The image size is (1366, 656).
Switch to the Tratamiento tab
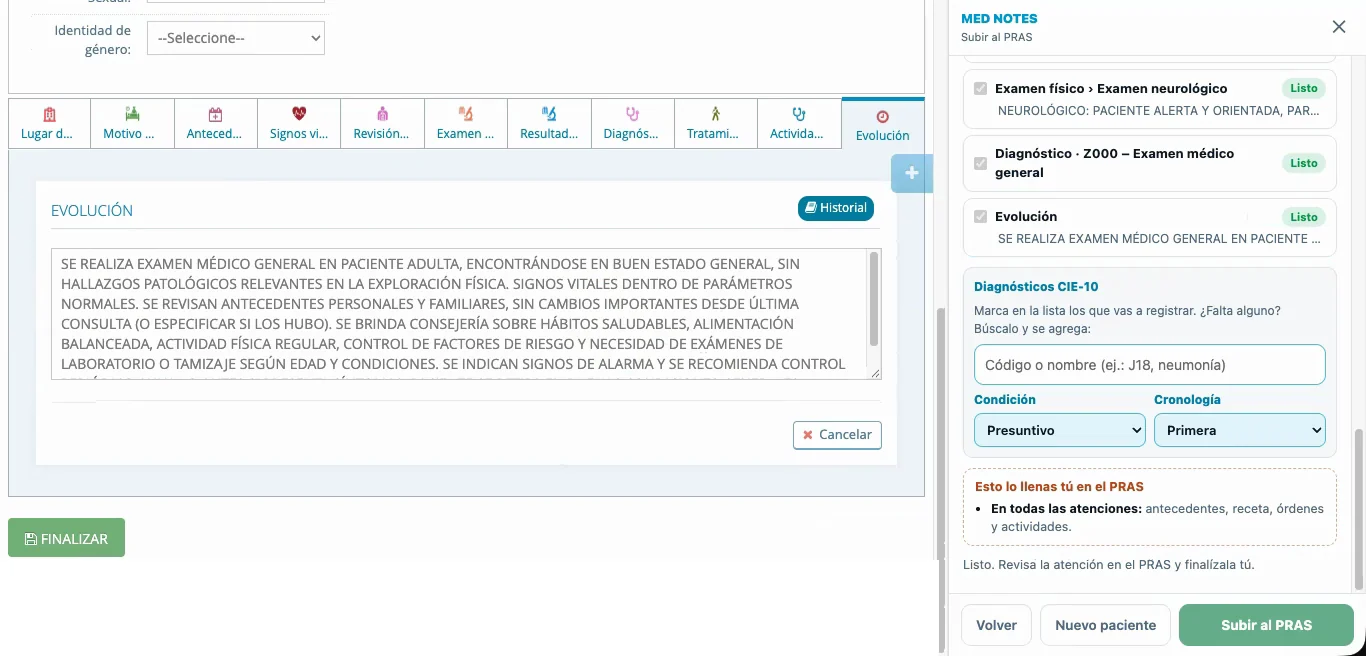[x=716, y=124]
